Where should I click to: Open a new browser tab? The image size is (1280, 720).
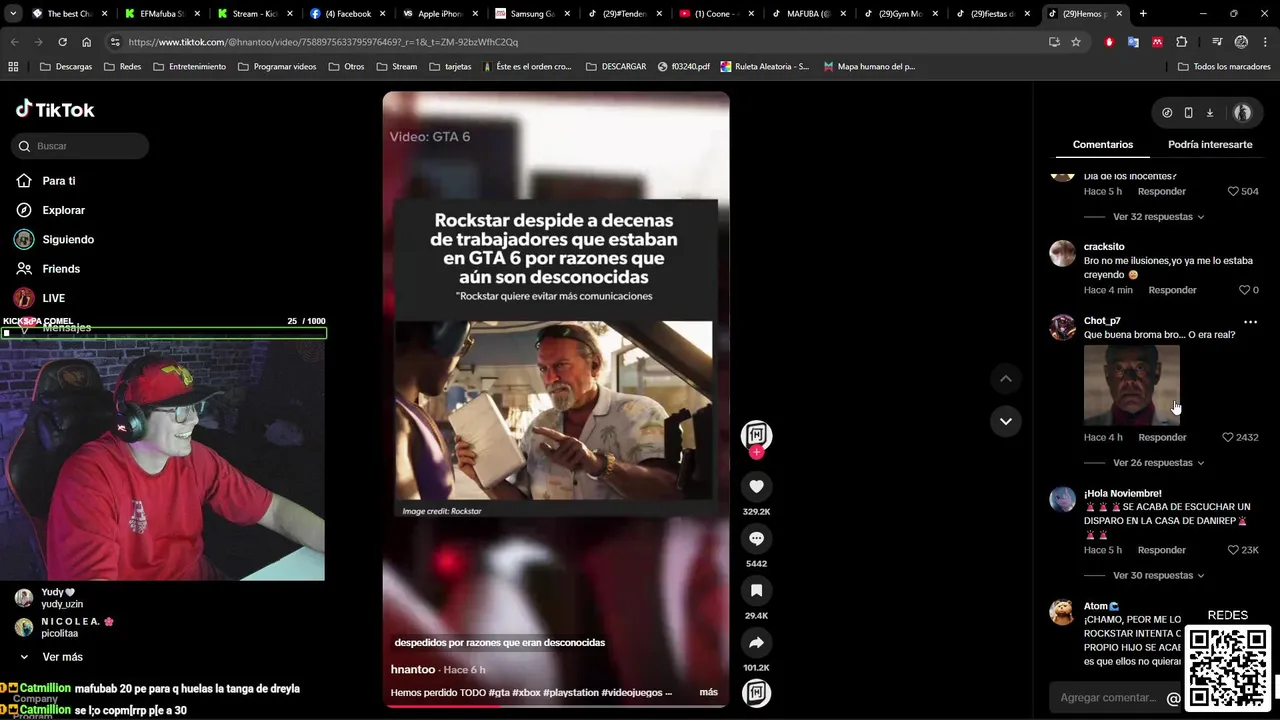[1143, 14]
